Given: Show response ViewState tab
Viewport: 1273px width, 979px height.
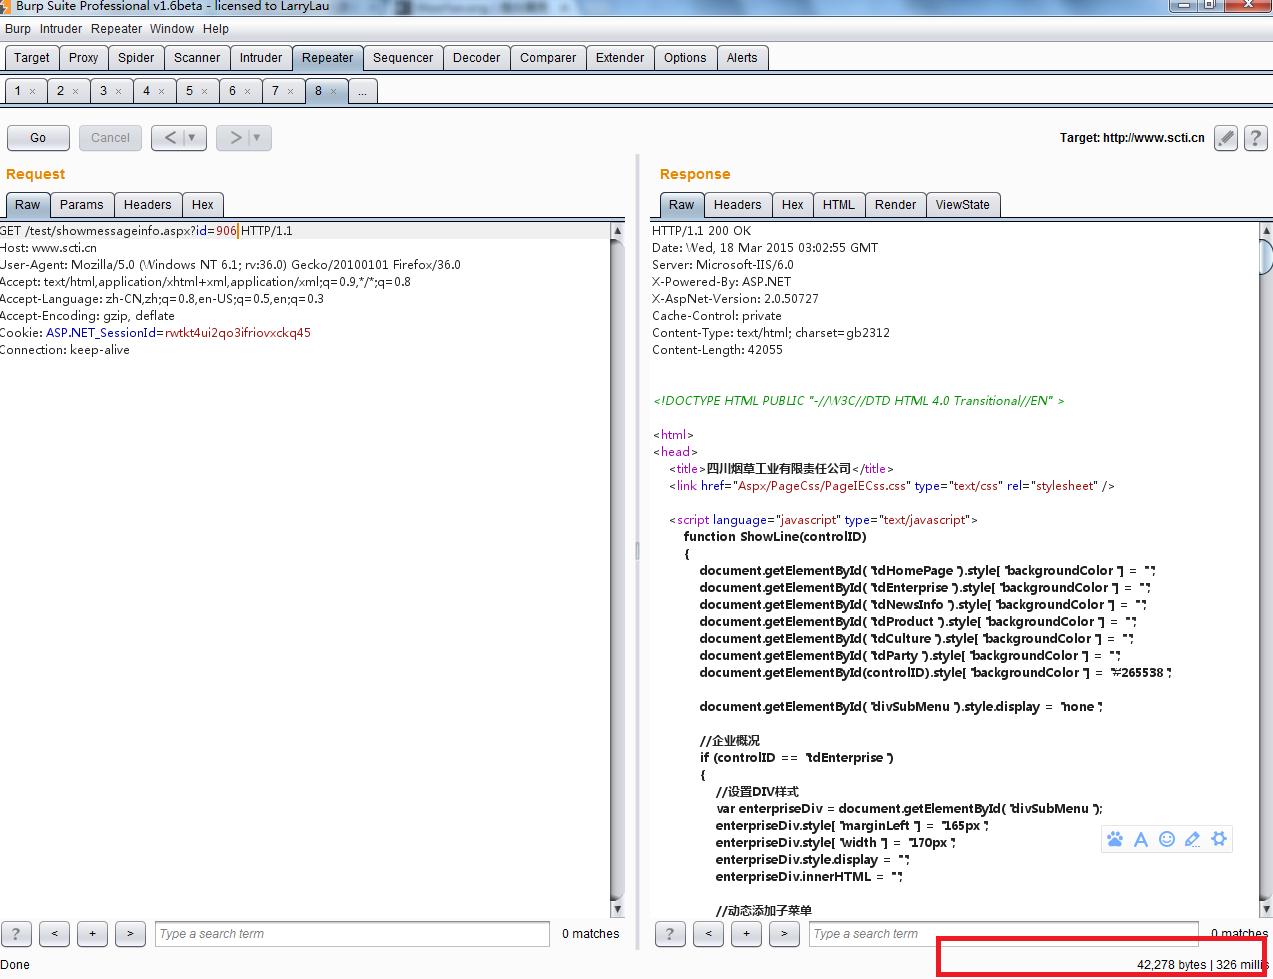Looking at the screenshot, I should 962,205.
